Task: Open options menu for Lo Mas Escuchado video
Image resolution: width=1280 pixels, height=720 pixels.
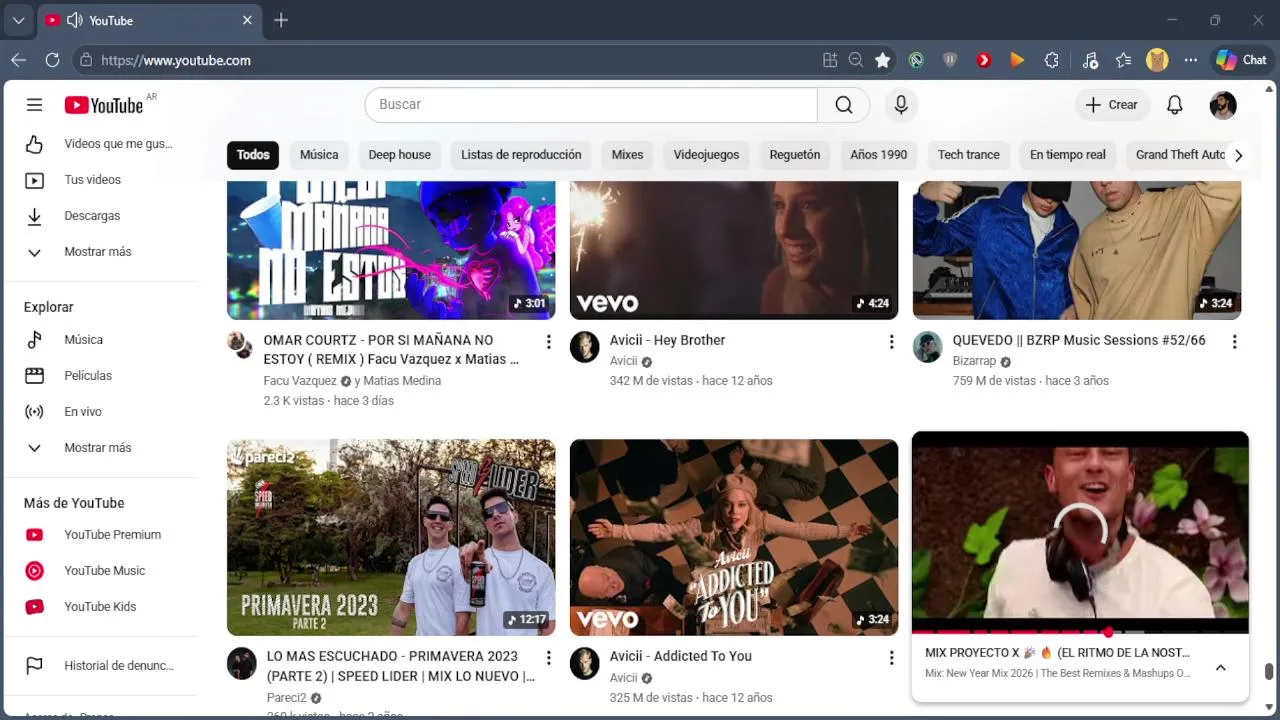Action: point(548,658)
